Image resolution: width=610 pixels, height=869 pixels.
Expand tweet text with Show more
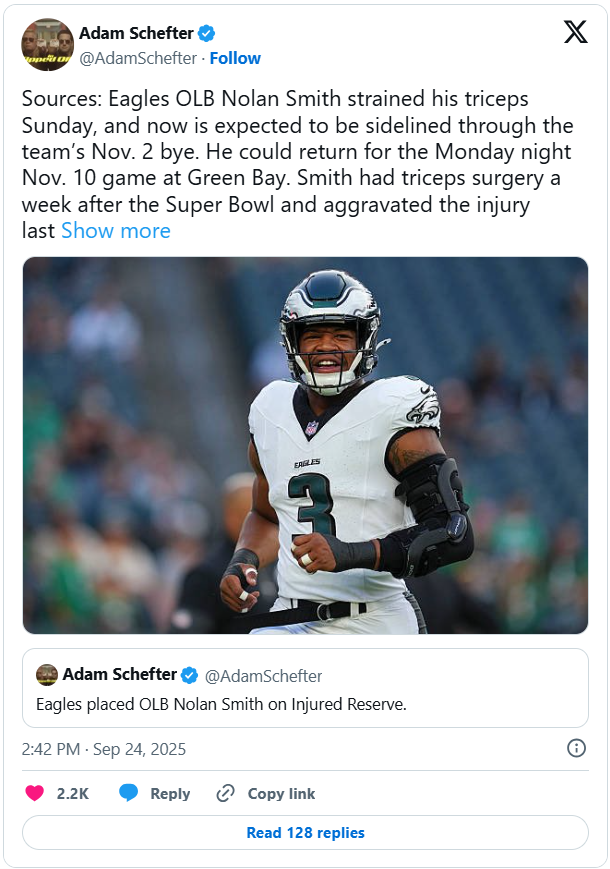pos(116,231)
